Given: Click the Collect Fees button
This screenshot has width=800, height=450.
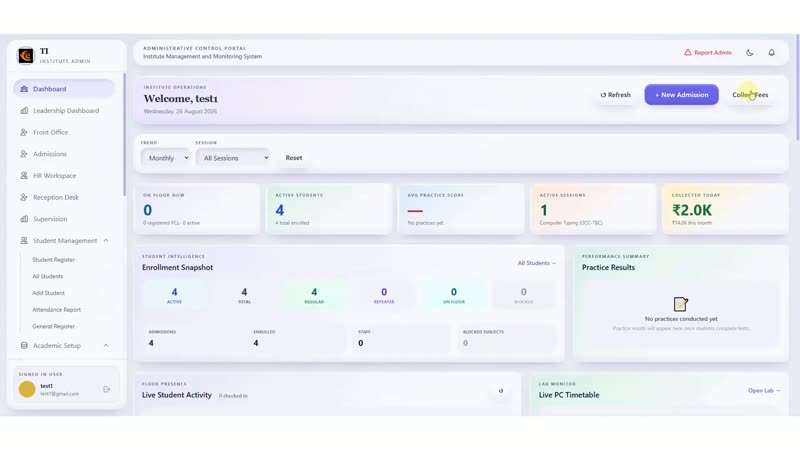Looking at the screenshot, I should pos(750,95).
